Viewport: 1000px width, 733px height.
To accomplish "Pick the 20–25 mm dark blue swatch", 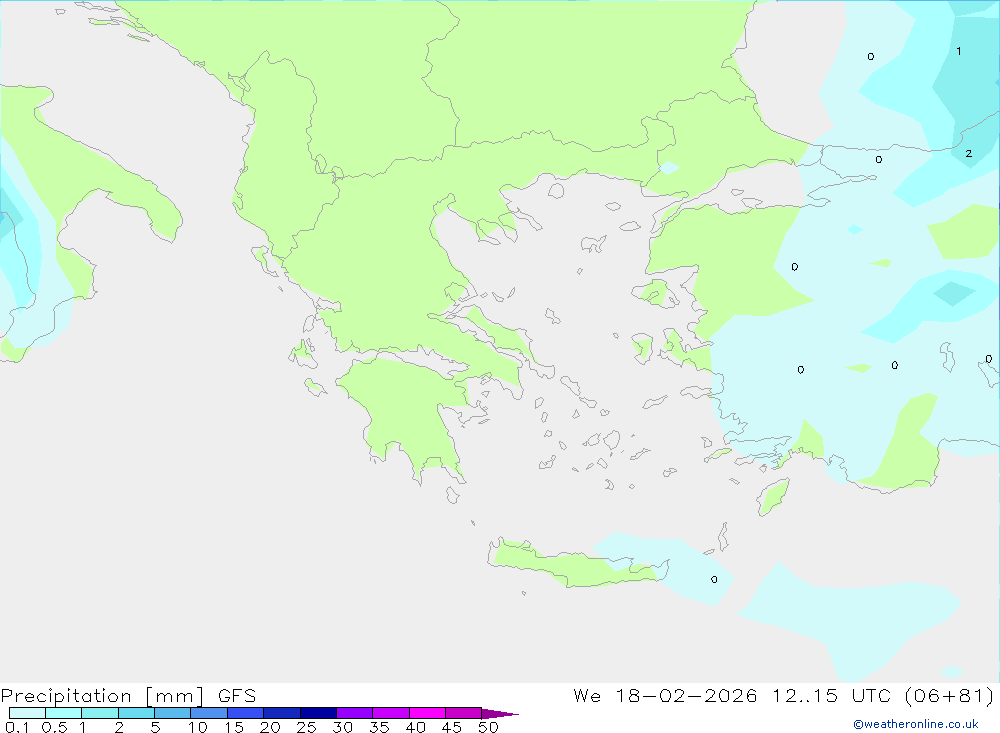I will coord(282,713).
